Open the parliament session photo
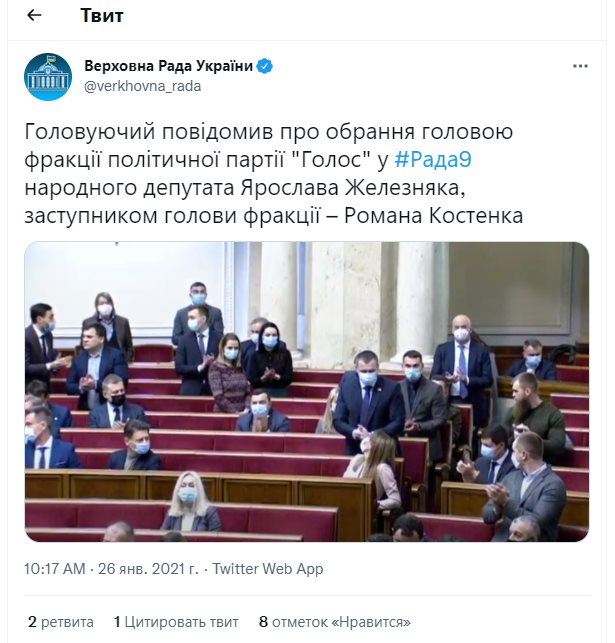Image resolution: width=615 pixels, height=643 pixels. (307, 391)
